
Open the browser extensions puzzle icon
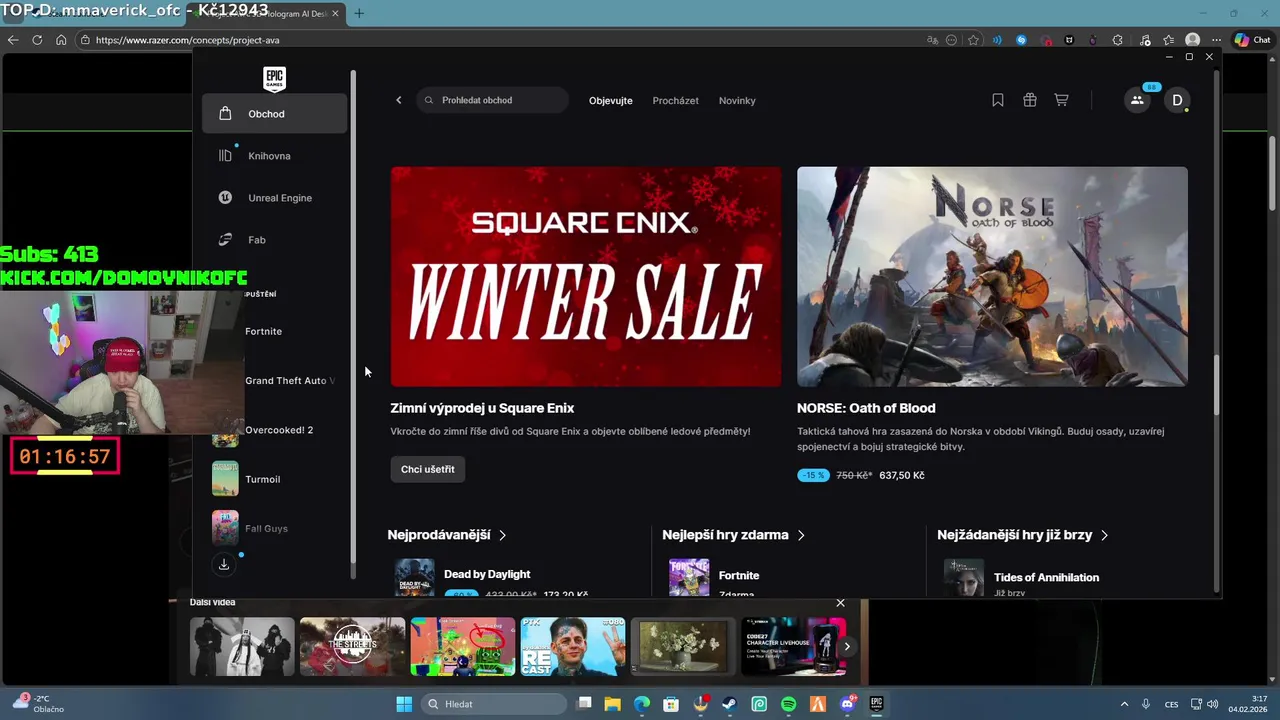pos(1117,40)
